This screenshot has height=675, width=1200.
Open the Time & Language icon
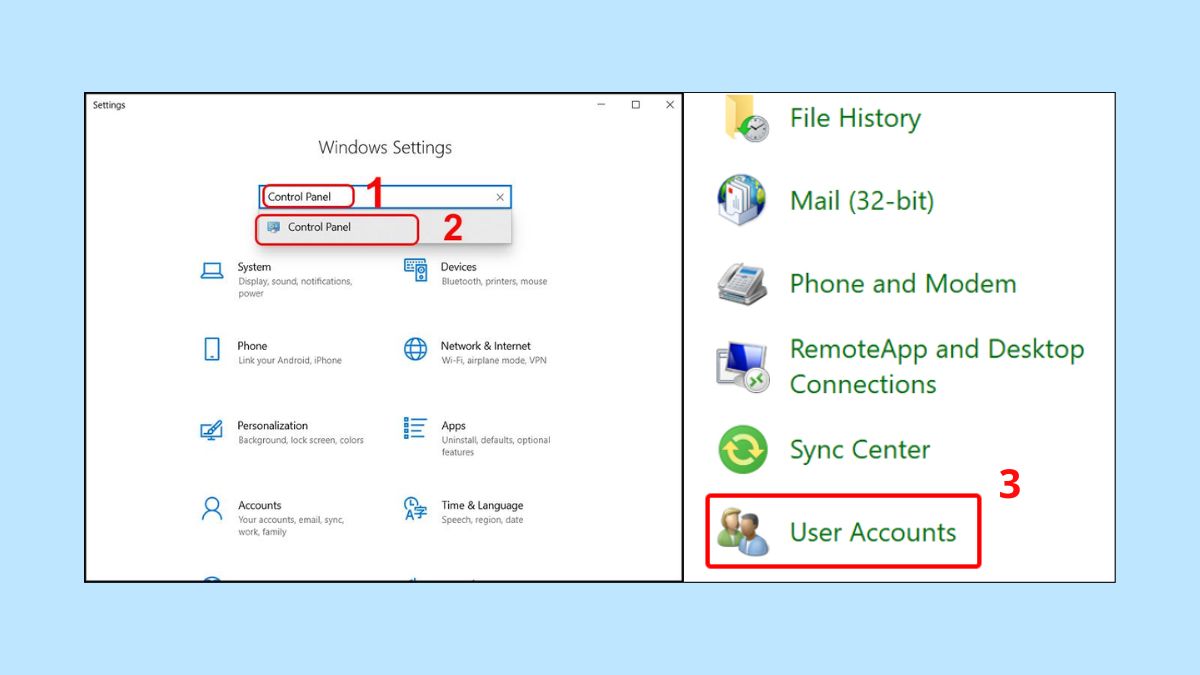coord(415,508)
